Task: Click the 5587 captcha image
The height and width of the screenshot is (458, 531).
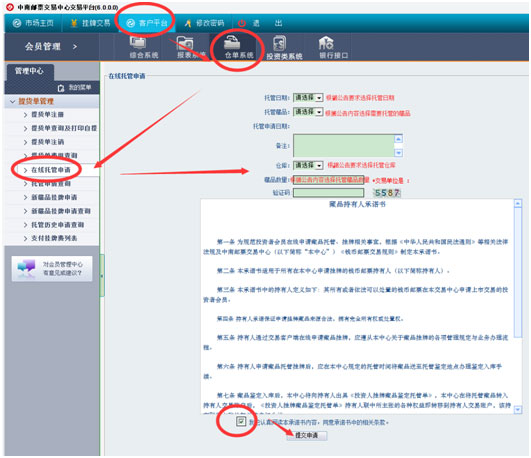Action: click(x=387, y=193)
